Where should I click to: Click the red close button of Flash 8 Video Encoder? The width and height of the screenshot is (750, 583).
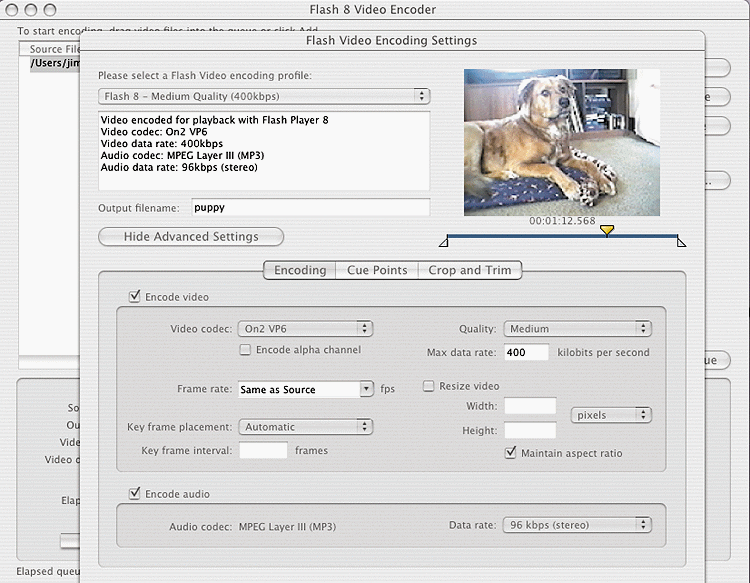click(x=12, y=9)
